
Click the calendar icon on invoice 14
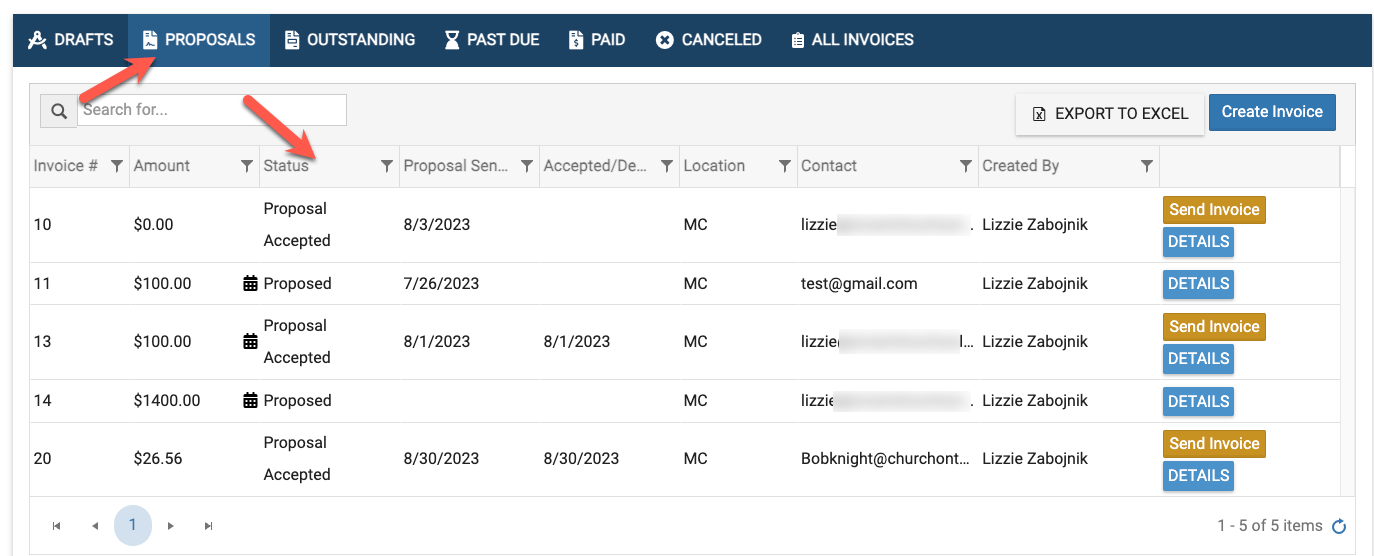tap(250, 401)
